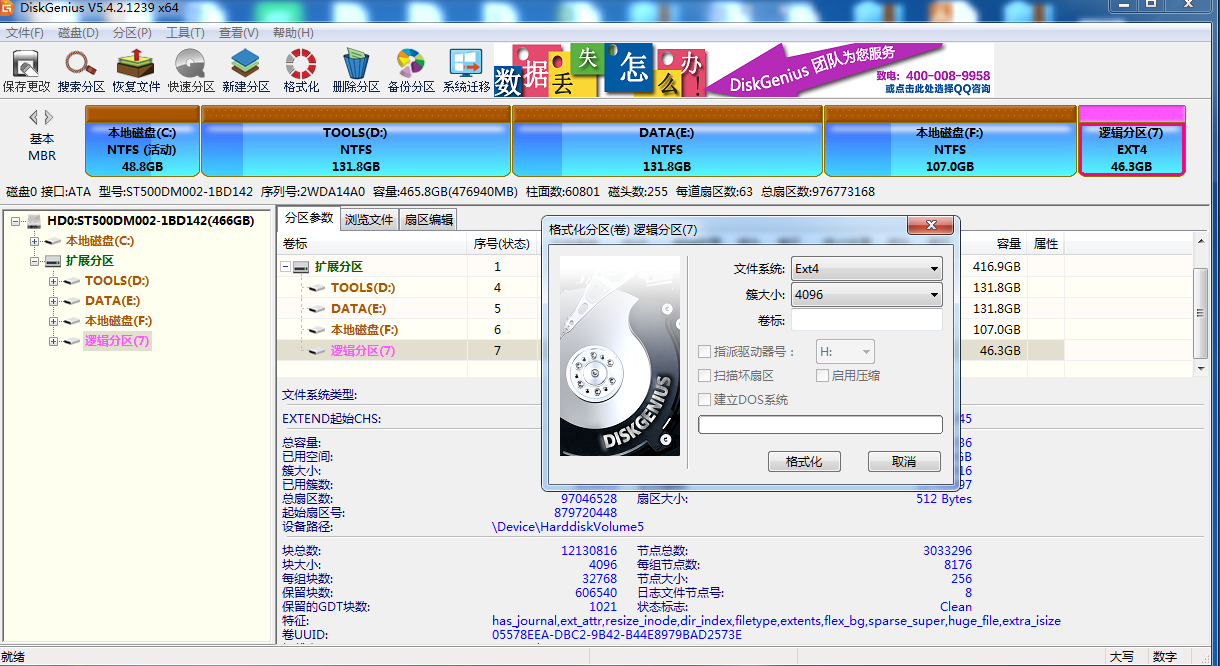Click drive icon beside DATA(E:) in disk tree

72,301
